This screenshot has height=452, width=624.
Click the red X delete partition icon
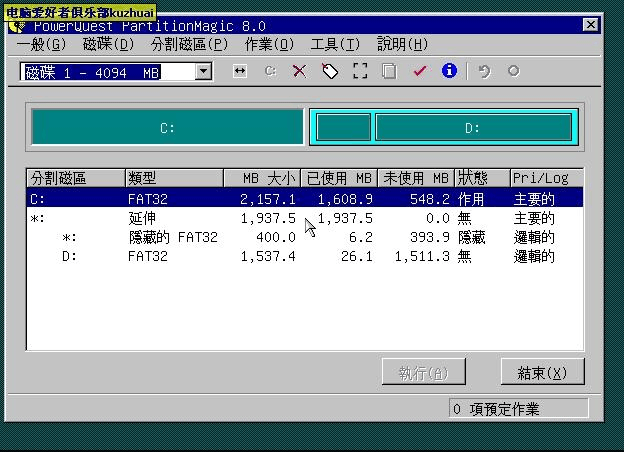coord(299,71)
